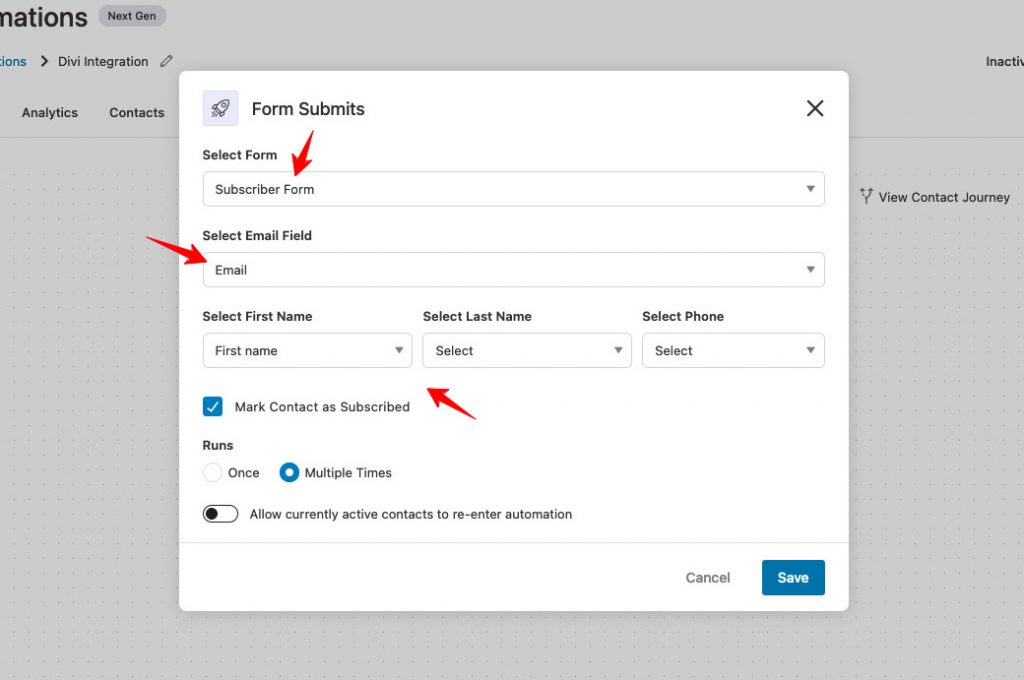Click the Select Form label
Screen dimensions: 1024x680
240,155
